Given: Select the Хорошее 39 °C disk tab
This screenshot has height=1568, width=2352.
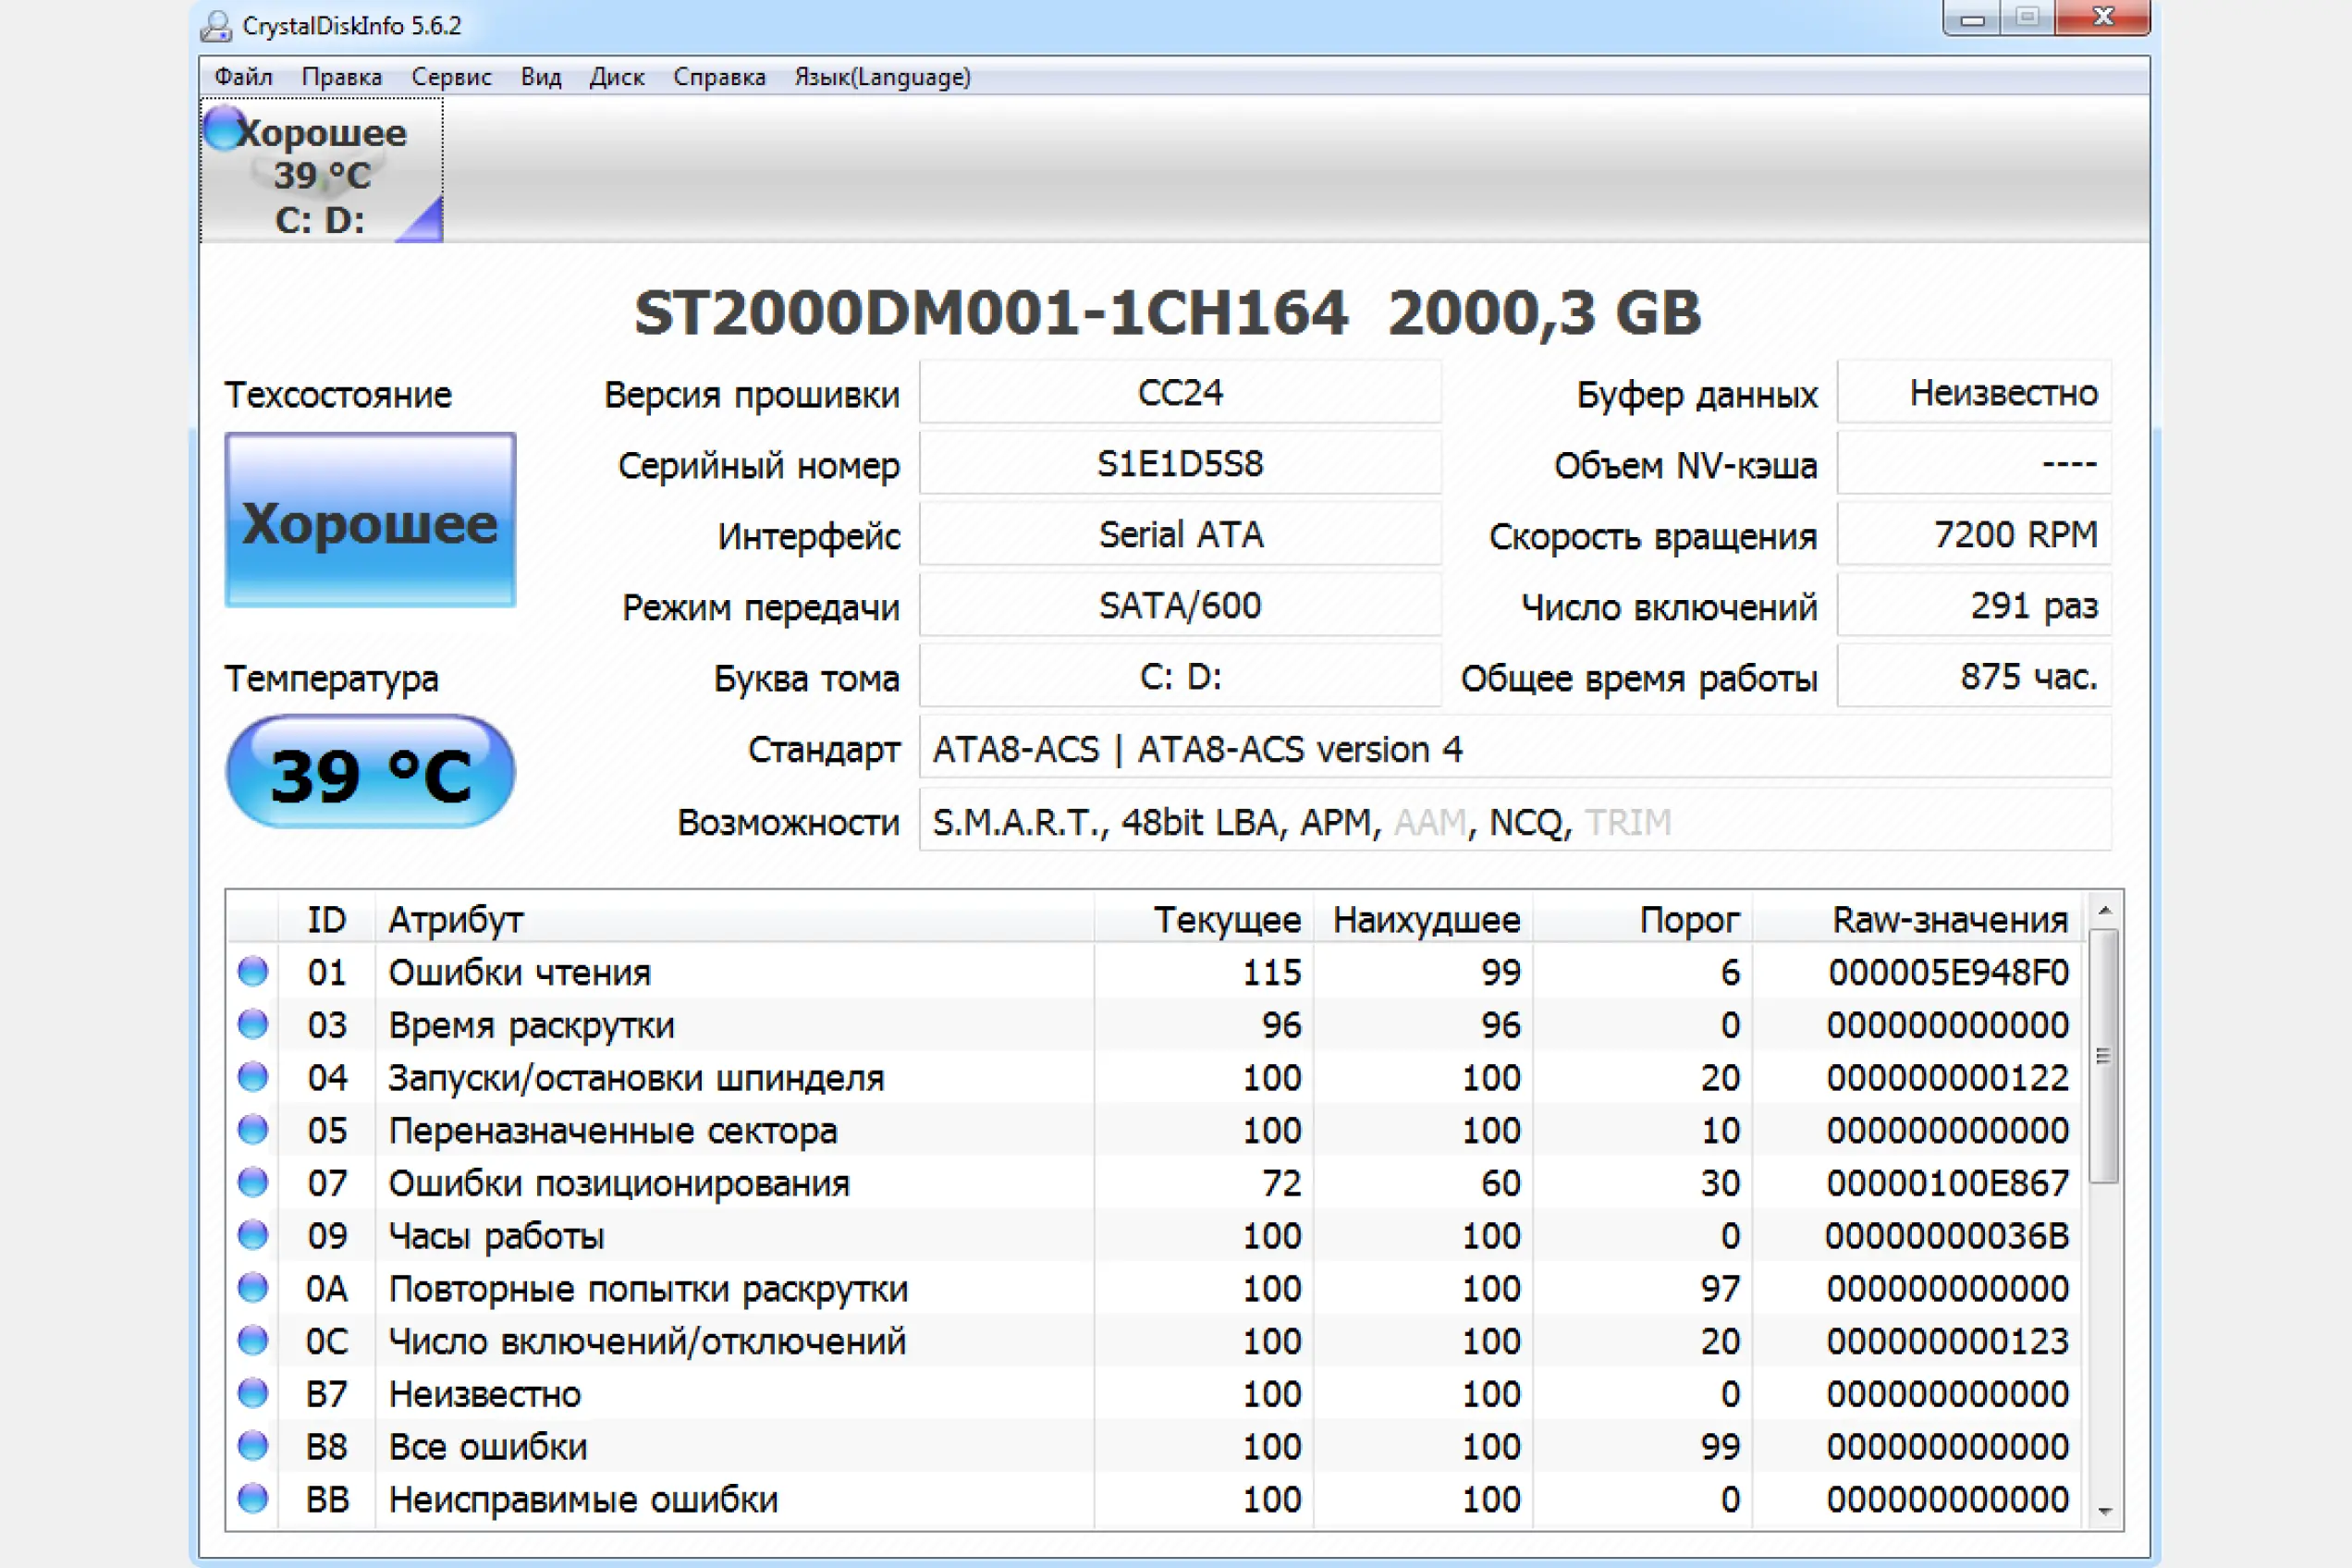Looking at the screenshot, I should point(321,172).
